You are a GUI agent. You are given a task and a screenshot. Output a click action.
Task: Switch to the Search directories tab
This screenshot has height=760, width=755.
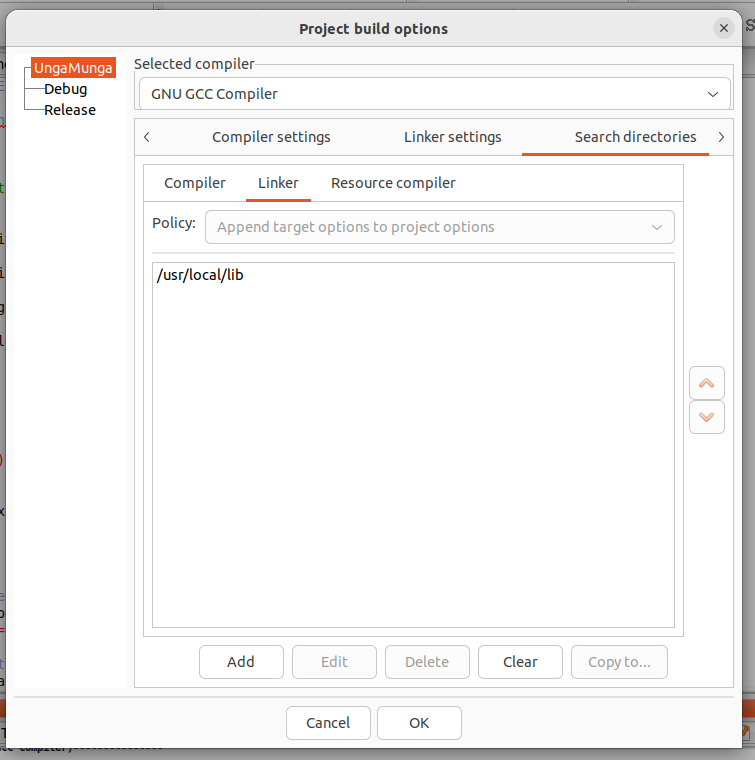[x=635, y=137]
